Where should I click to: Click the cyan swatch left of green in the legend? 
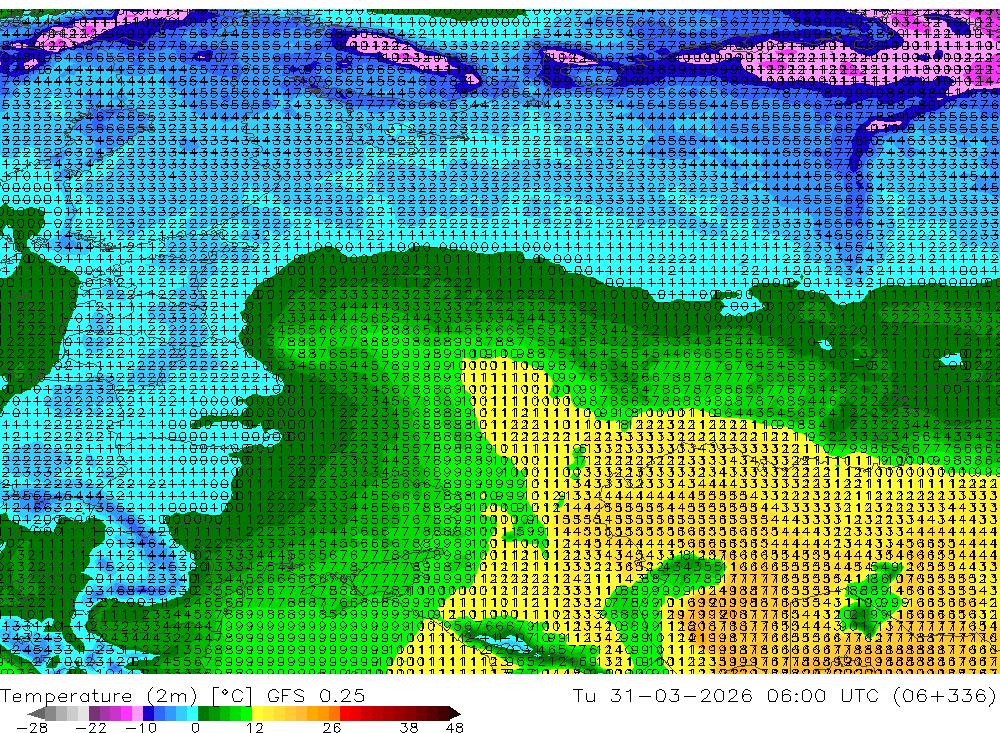192,713
